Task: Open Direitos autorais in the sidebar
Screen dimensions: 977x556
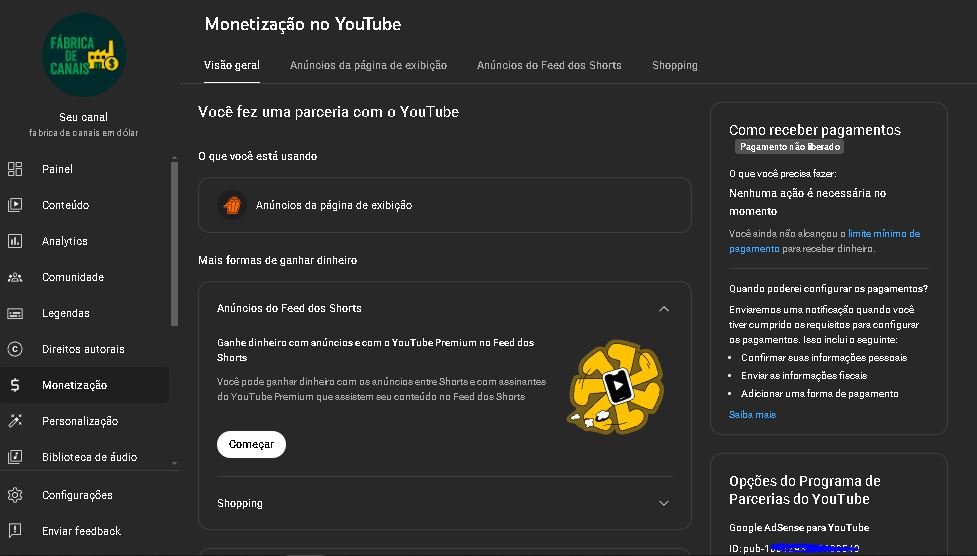Action: (x=85, y=349)
